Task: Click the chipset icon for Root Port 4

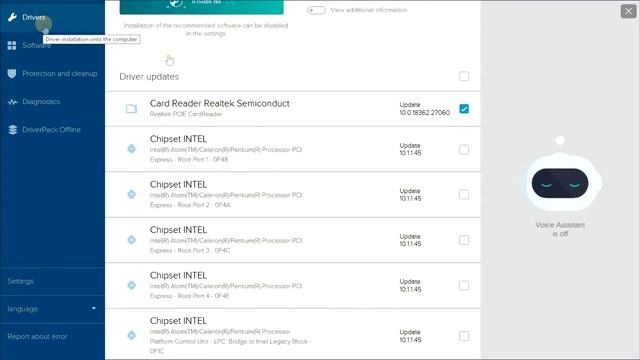Action: (131, 285)
